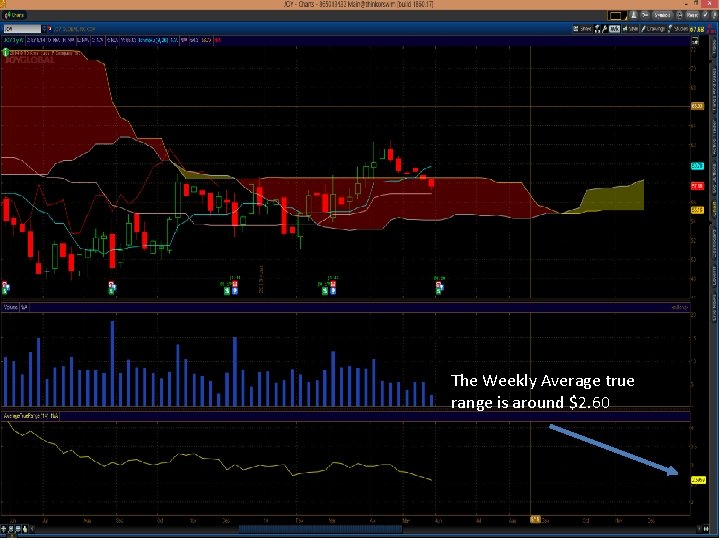This screenshot has width=720, height=540.
Task: Click the link icon beside the flask
Action: (645, 15)
